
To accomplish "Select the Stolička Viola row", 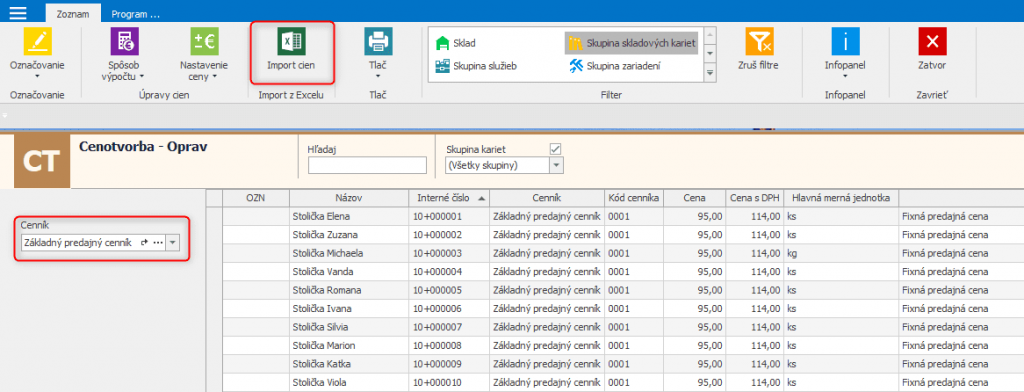I will 615,382.
